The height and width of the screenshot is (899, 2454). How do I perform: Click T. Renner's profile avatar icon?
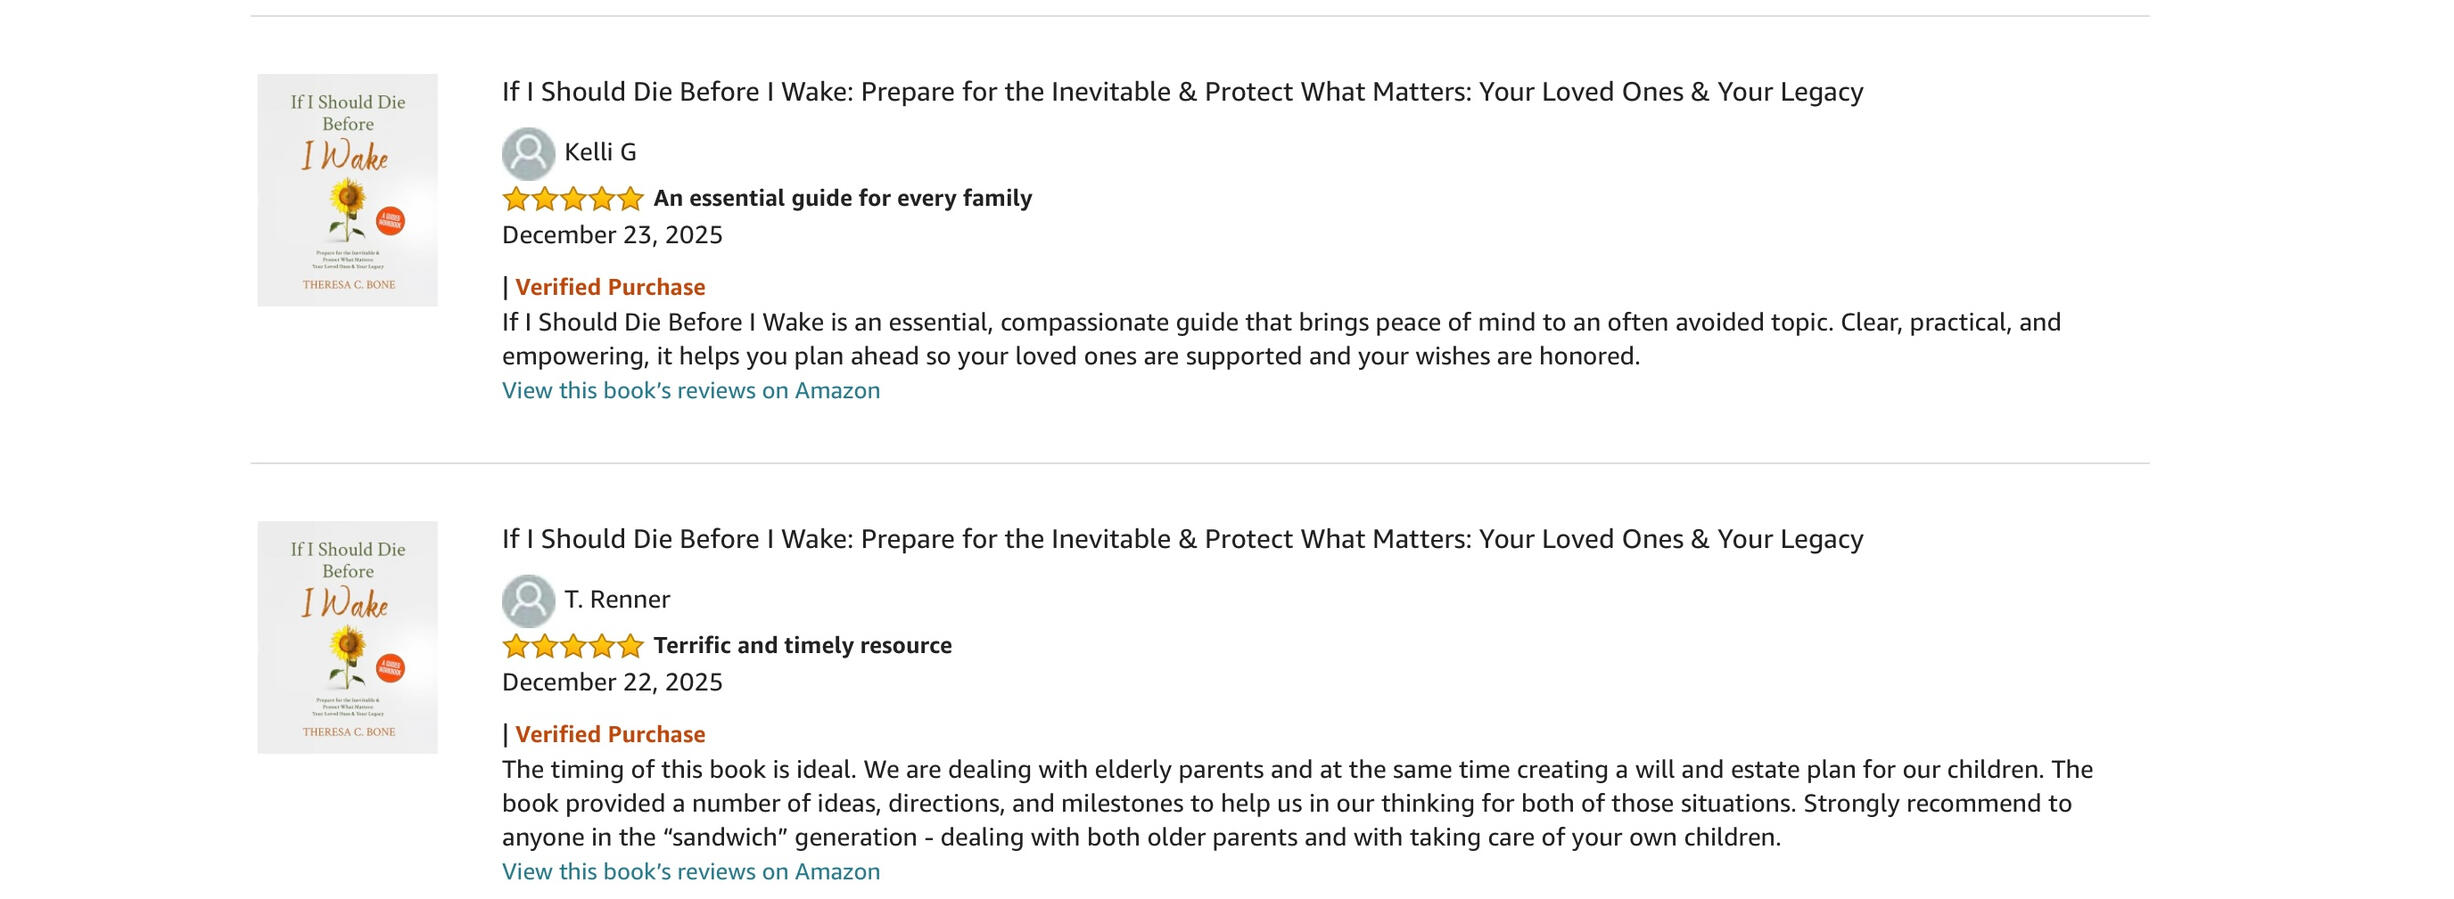(x=528, y=600)
